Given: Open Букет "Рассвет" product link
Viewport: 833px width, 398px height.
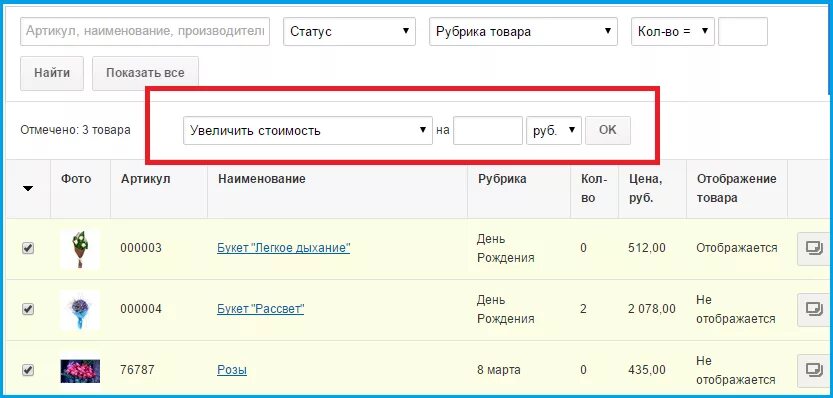Looking at the screenshot, I should coord(260,309).
